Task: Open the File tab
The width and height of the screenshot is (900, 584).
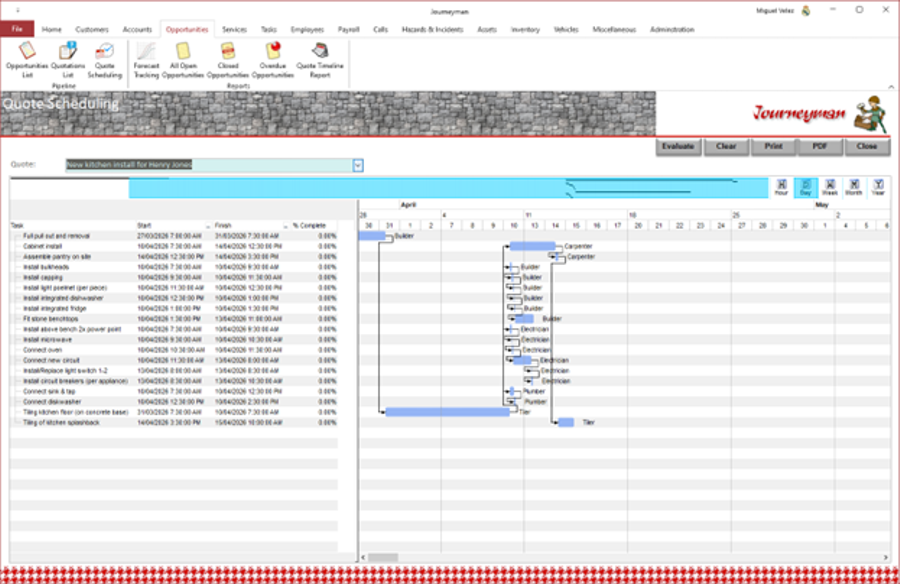Action: click(17, 29)
